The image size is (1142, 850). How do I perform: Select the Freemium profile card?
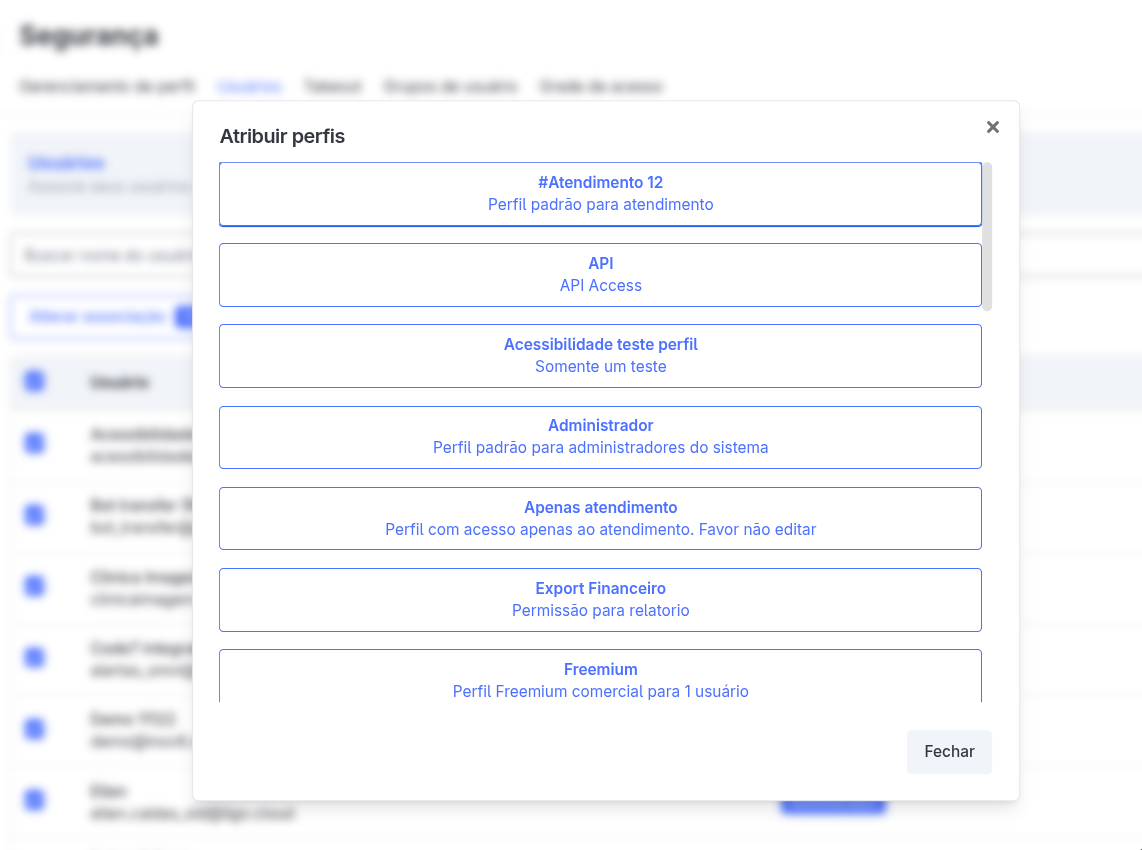tap(600, 678)
